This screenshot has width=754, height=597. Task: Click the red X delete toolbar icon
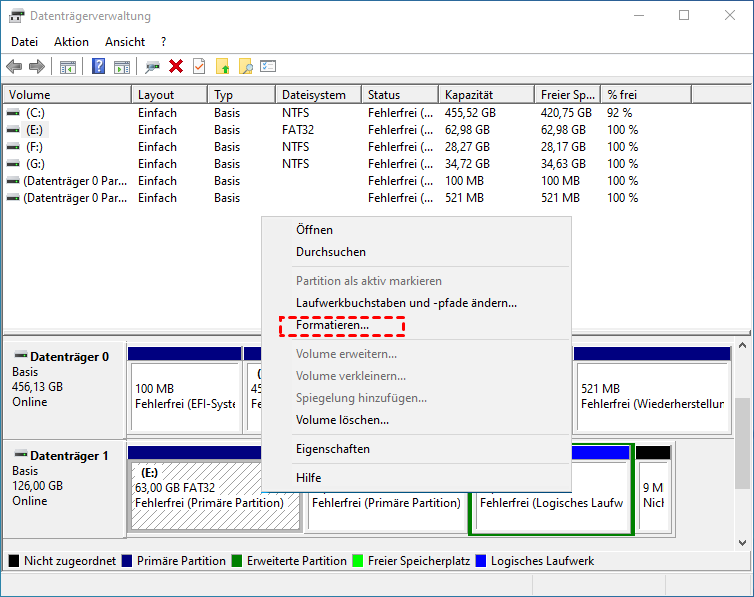(176, 66)
